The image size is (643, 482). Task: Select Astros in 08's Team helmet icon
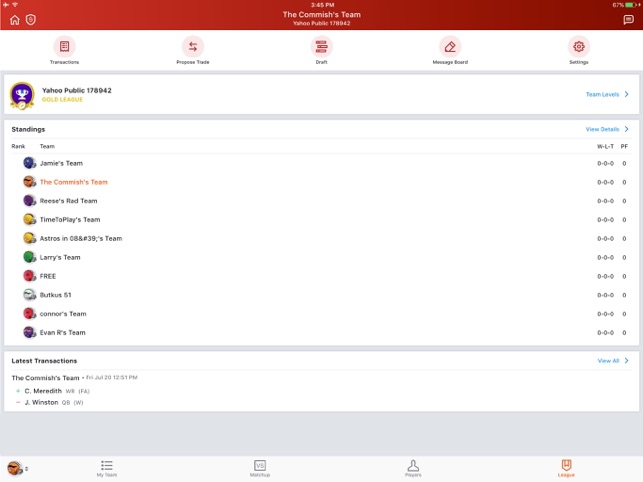[30, 238]
